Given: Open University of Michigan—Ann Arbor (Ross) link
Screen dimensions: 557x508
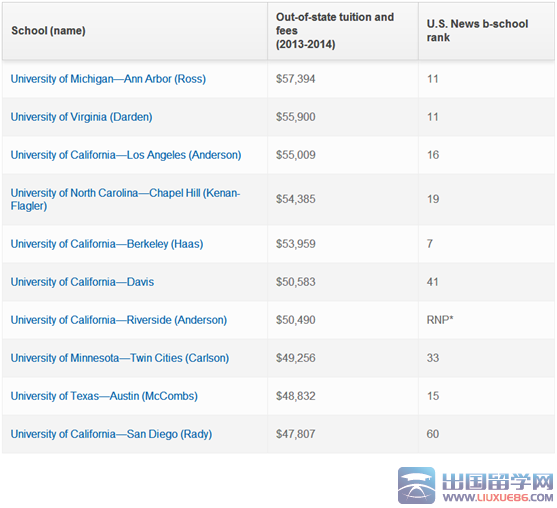Looking at the screenshot, I should coord(108,79).
